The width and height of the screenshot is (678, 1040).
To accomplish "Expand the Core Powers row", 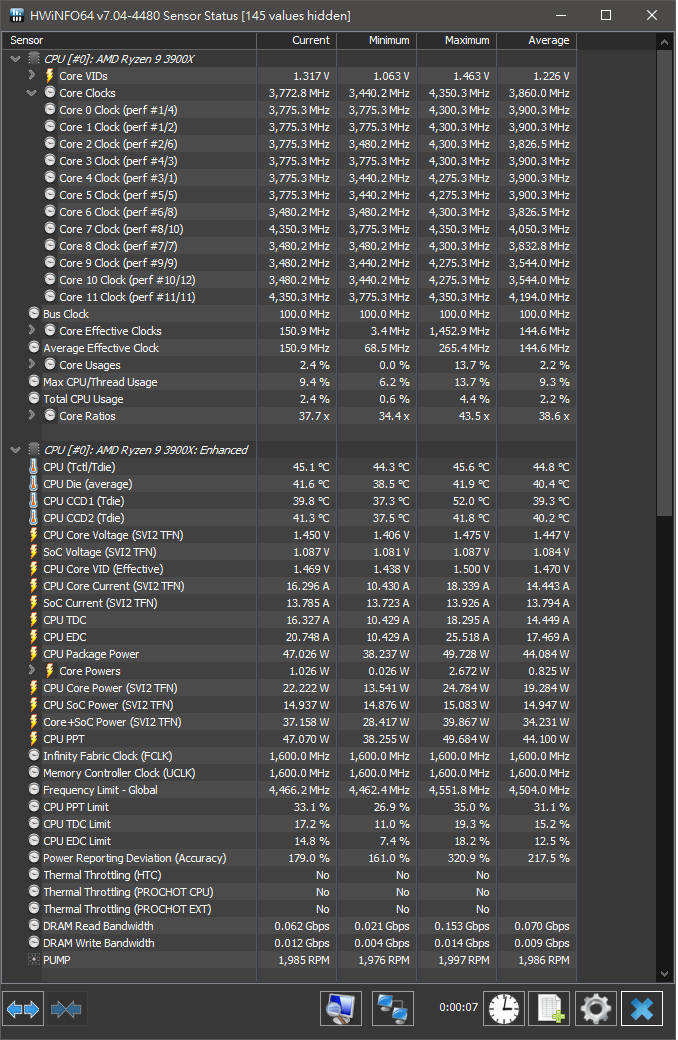I will [32, 670].
